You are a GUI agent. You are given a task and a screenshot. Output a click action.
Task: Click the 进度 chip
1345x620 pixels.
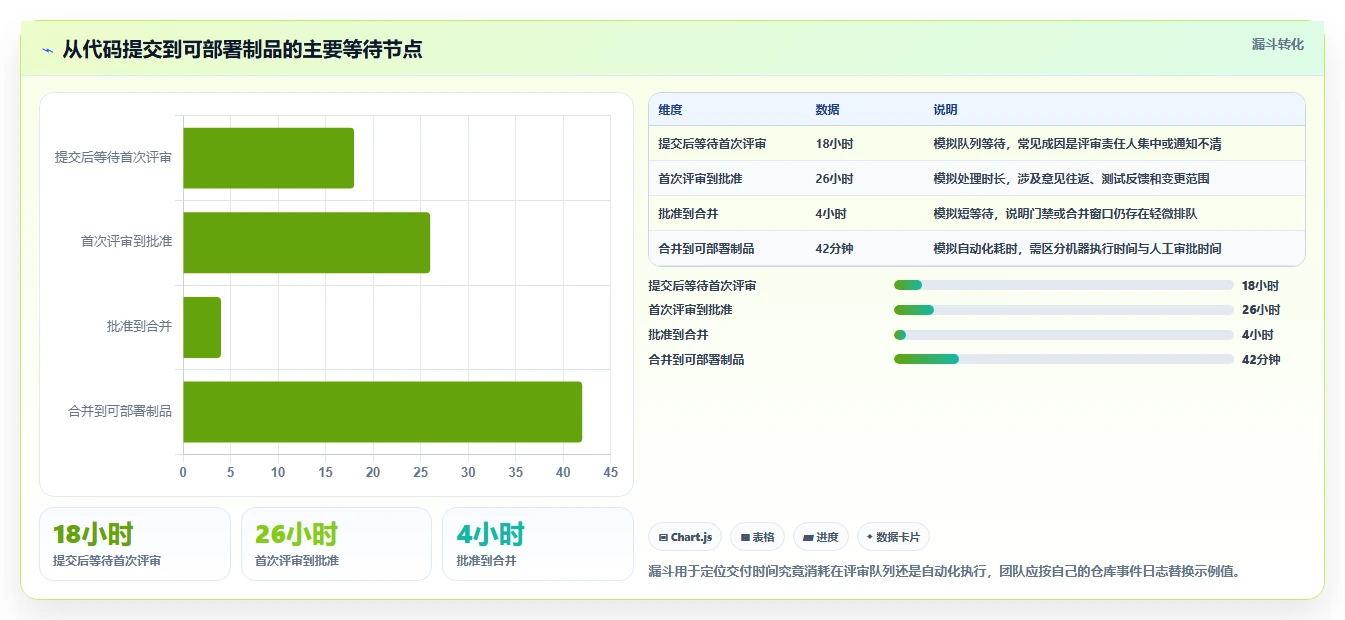pyautogui.click(x=821, y=537)
